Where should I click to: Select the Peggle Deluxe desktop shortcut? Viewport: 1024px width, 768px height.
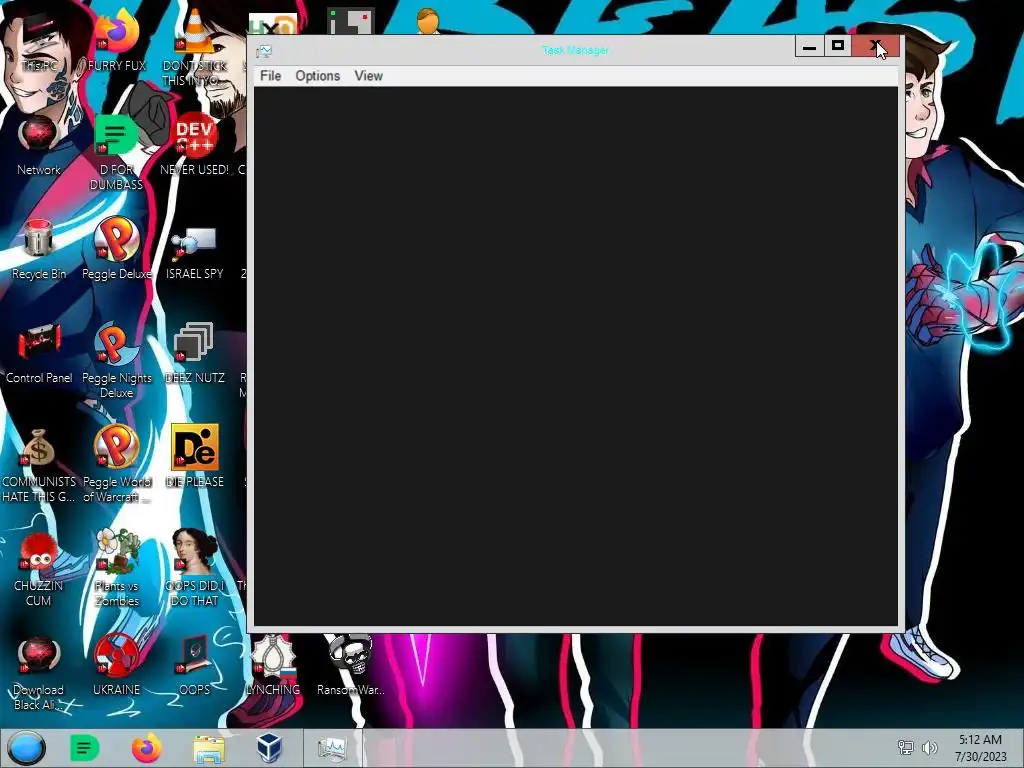click(x=116, y=248)
